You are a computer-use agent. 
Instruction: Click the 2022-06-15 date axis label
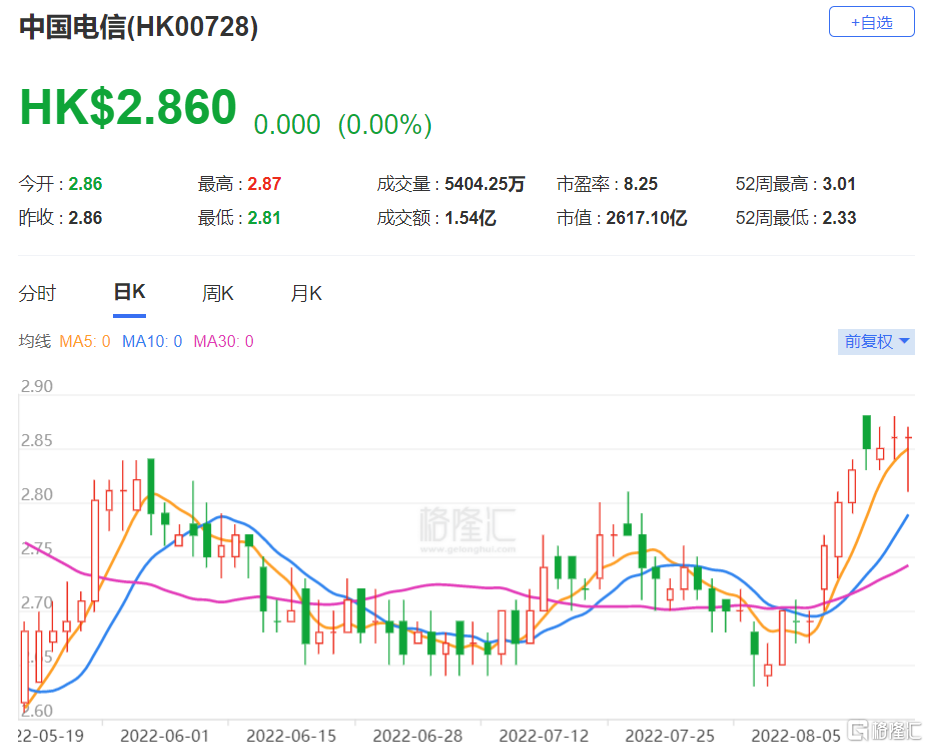(x=291, y=736)
